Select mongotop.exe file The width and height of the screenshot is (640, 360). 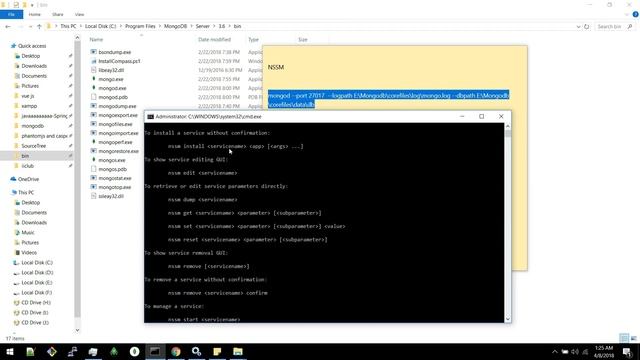pos(115,187)
